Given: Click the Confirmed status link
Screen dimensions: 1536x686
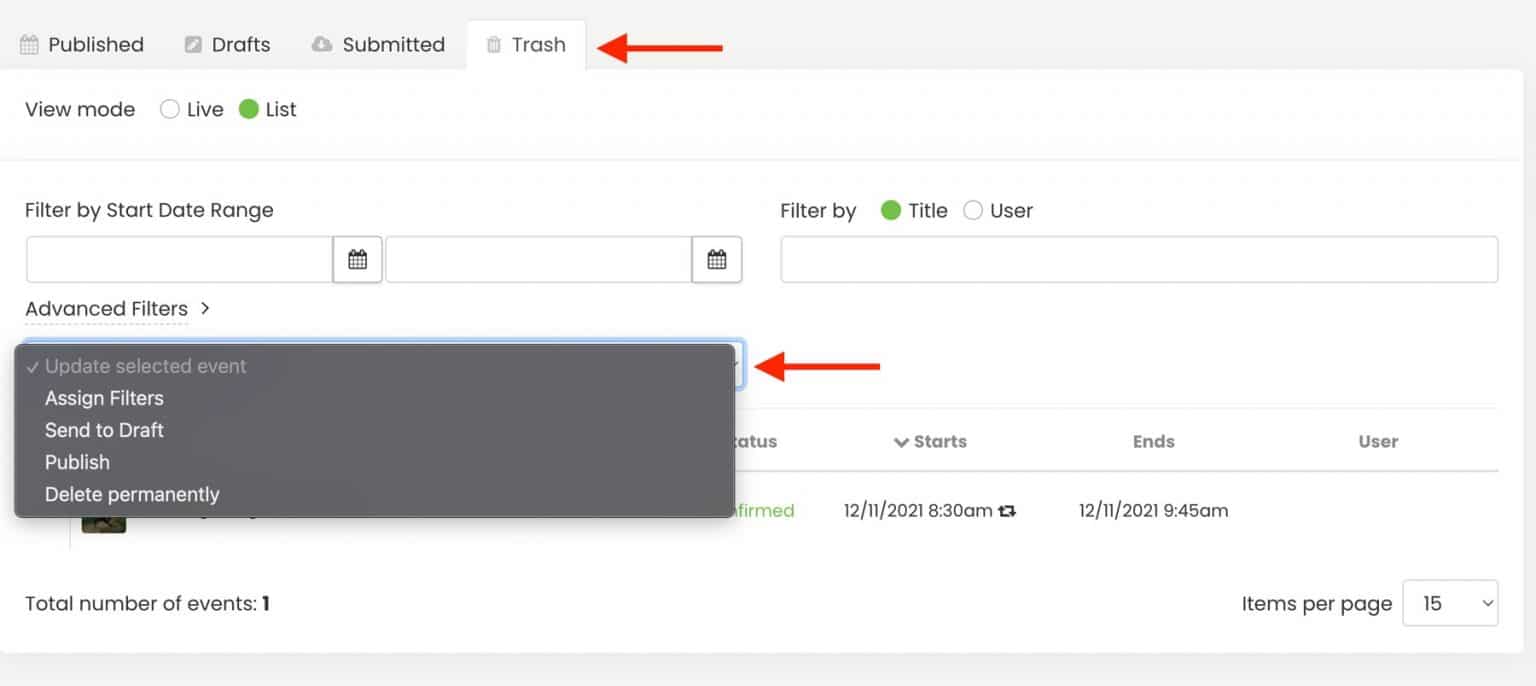Looking at the screenshot, I should point(762,510).
